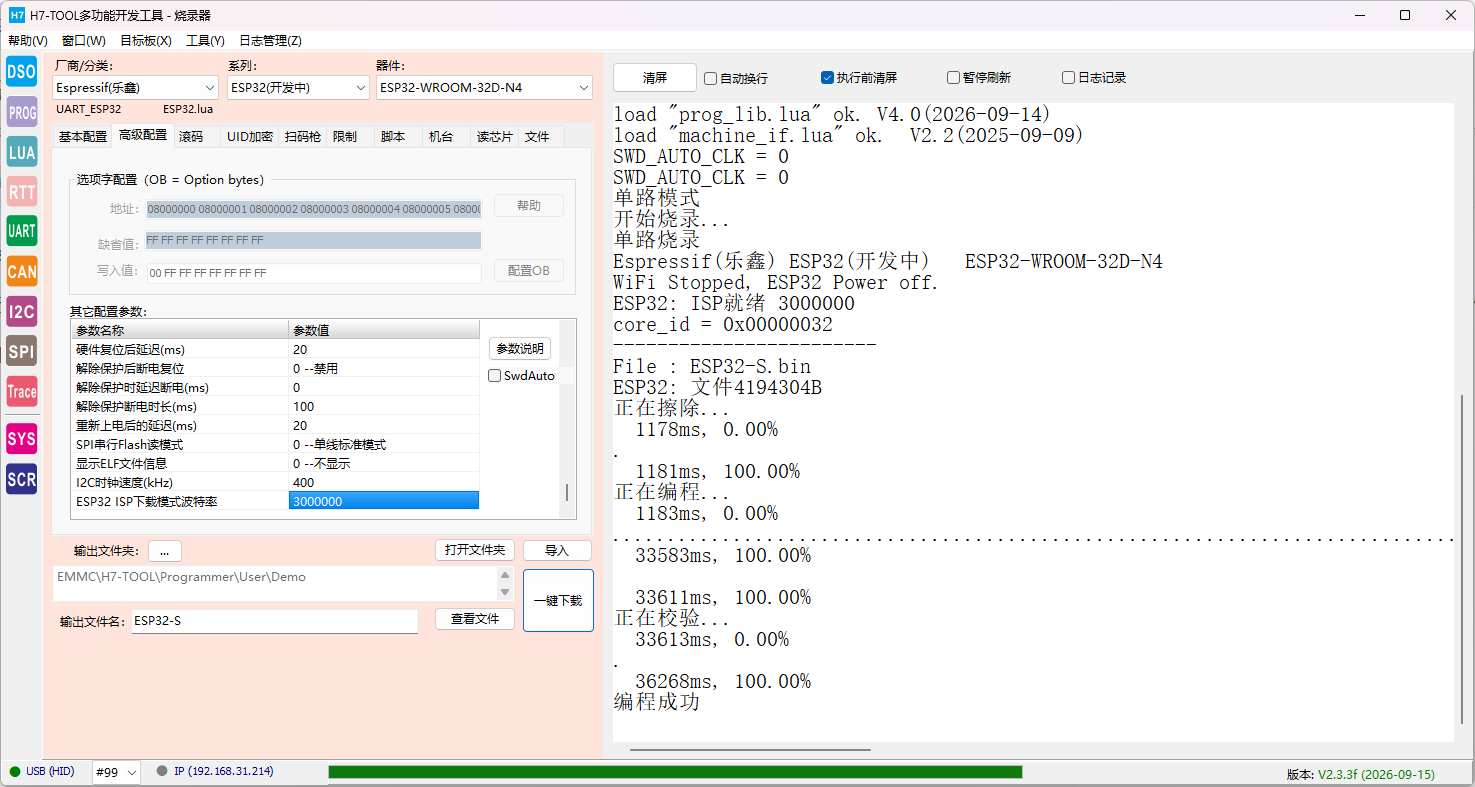The height and width of the screenshot is (787, 1475).
Task: Expand the 系列 ESP32 dropdown
Action: pos(299,88)
